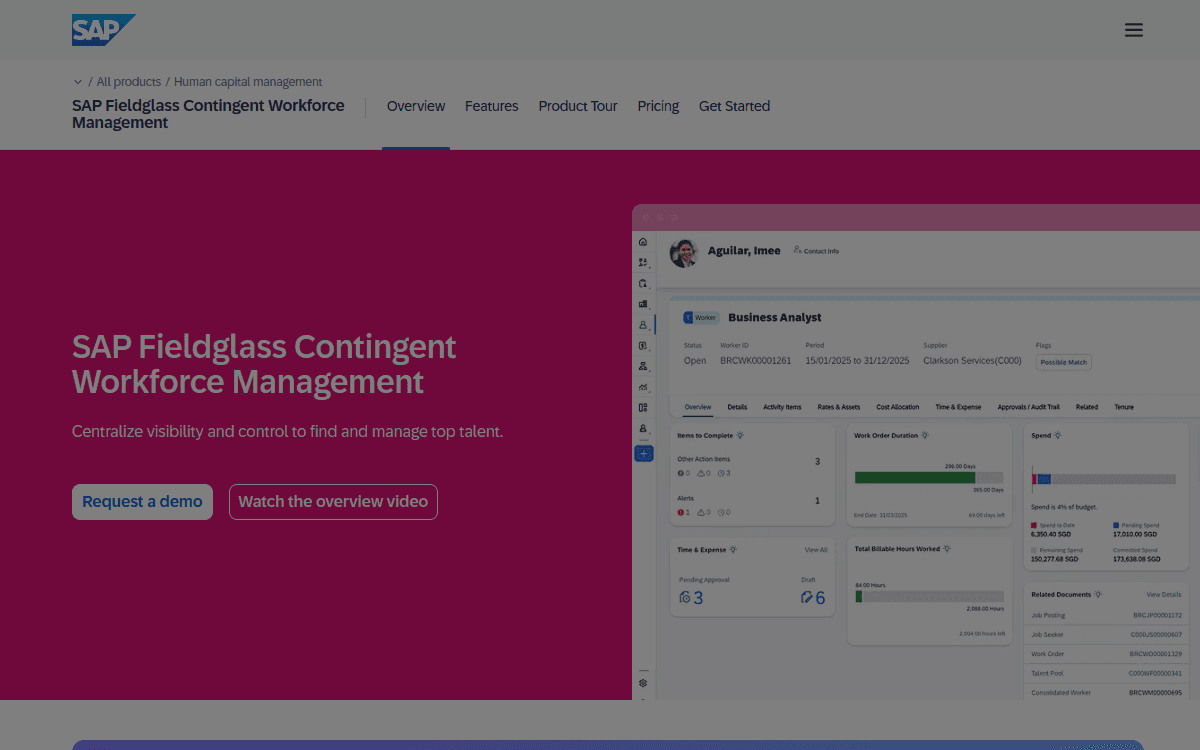Open Human capital management breadcrumb
The height and width of the screenshot is (750, 1200).
click(248, 82)
